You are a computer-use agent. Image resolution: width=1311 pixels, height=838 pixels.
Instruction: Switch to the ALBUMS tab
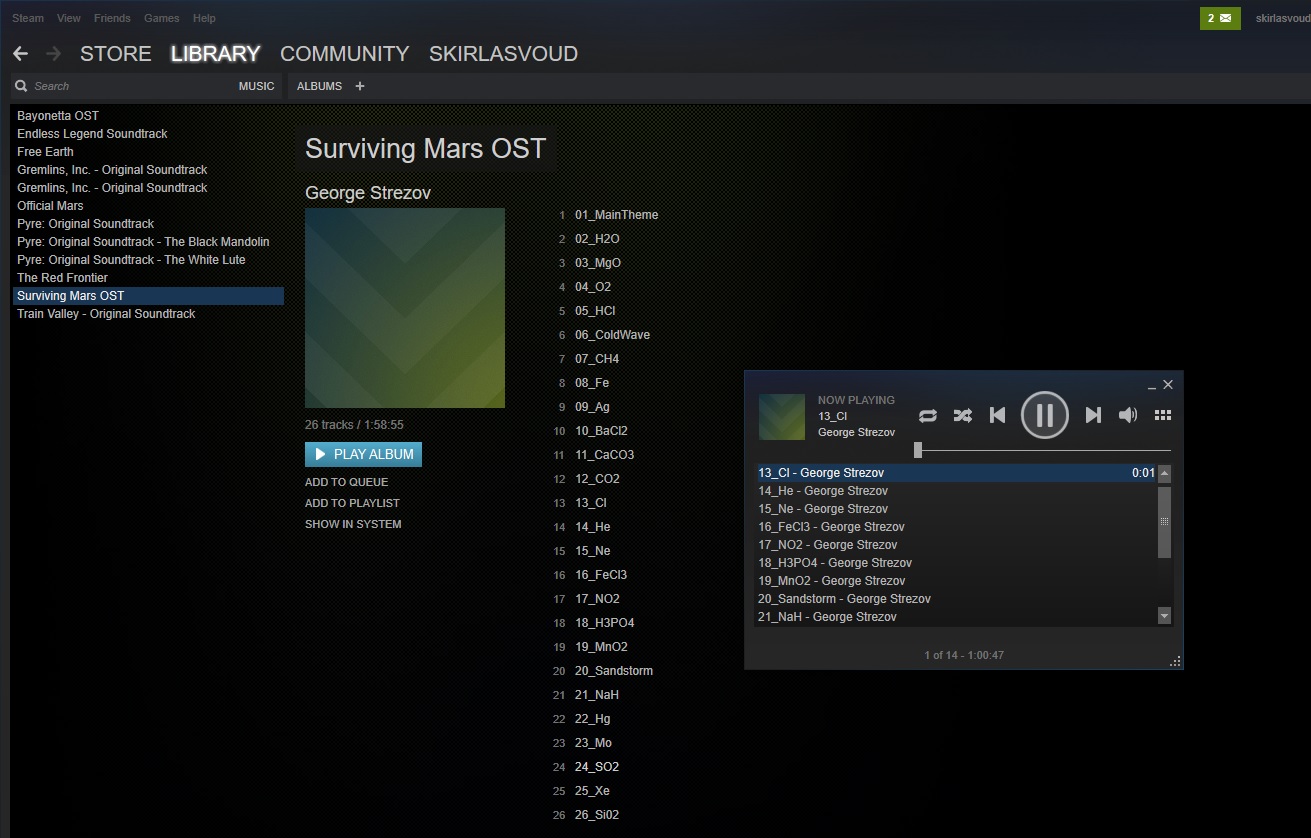(319, 87)
